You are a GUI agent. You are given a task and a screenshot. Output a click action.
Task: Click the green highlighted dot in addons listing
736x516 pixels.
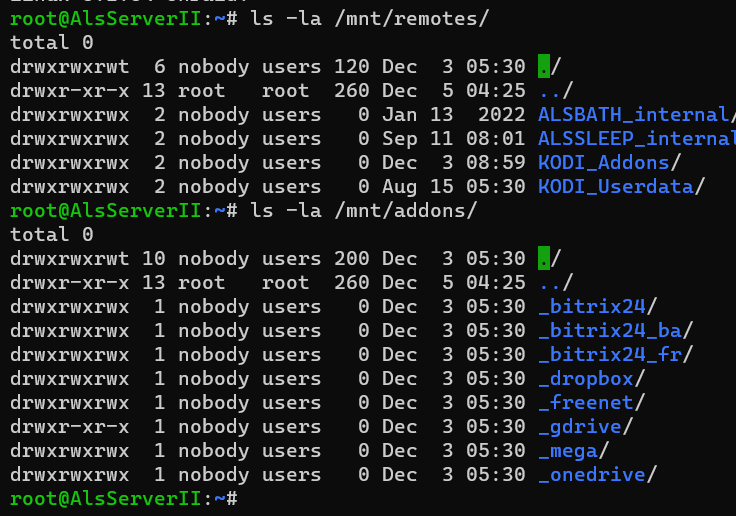(544, 258)
